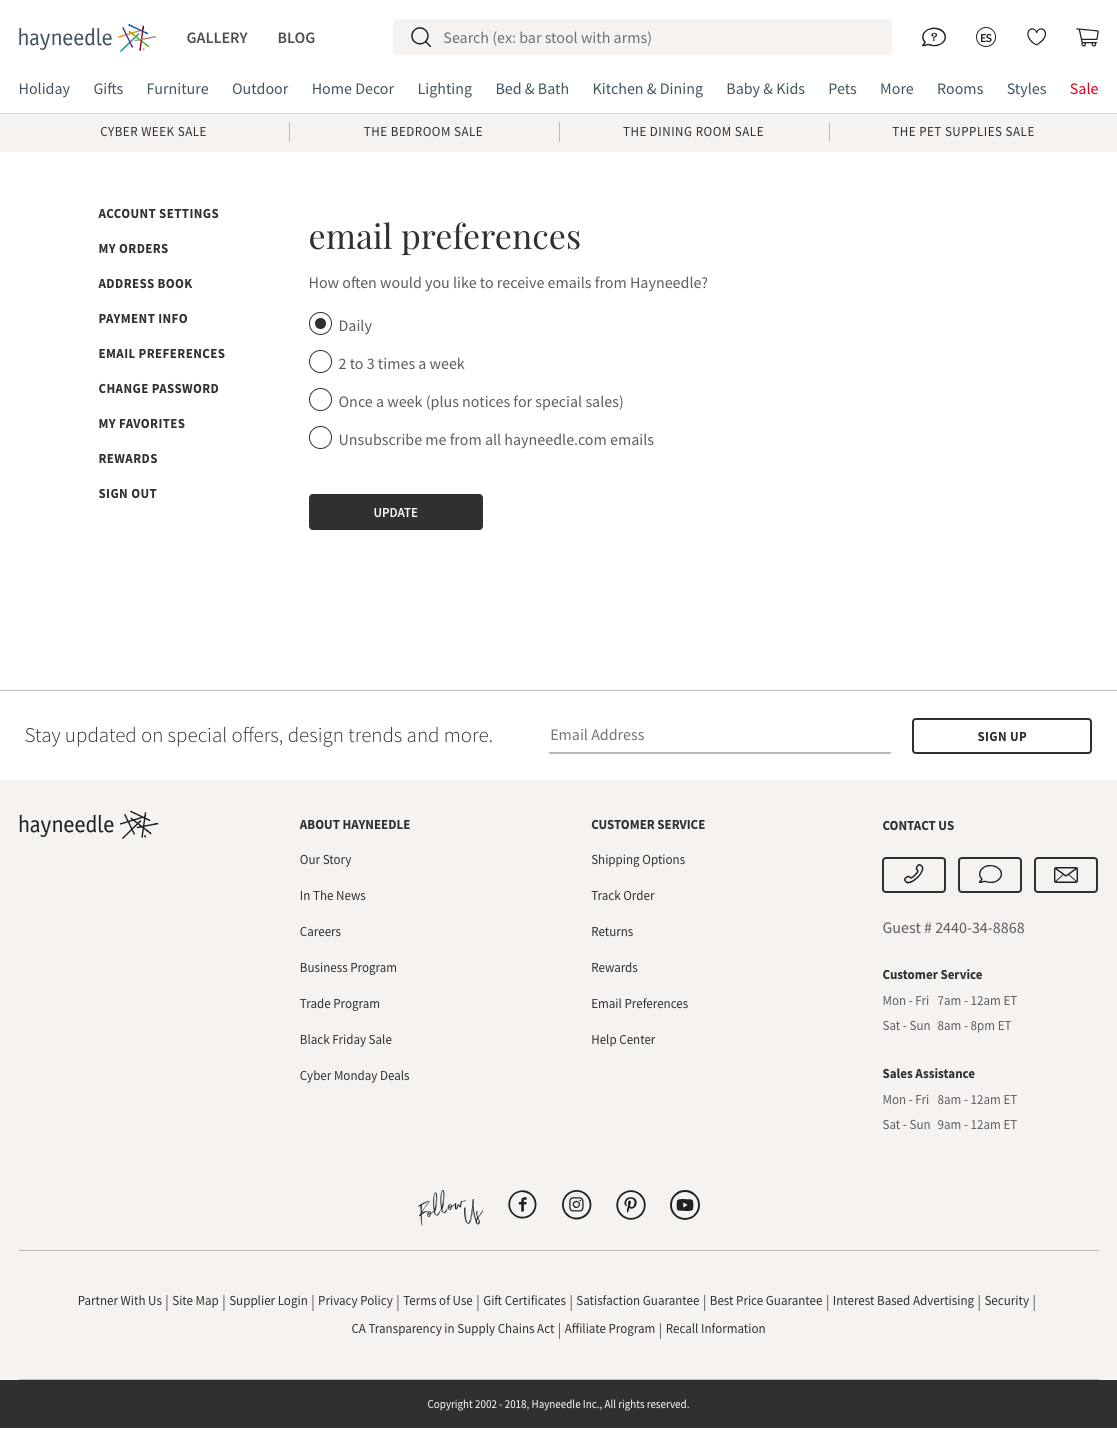Focus the Email Address newsletter field

(719, 735)
